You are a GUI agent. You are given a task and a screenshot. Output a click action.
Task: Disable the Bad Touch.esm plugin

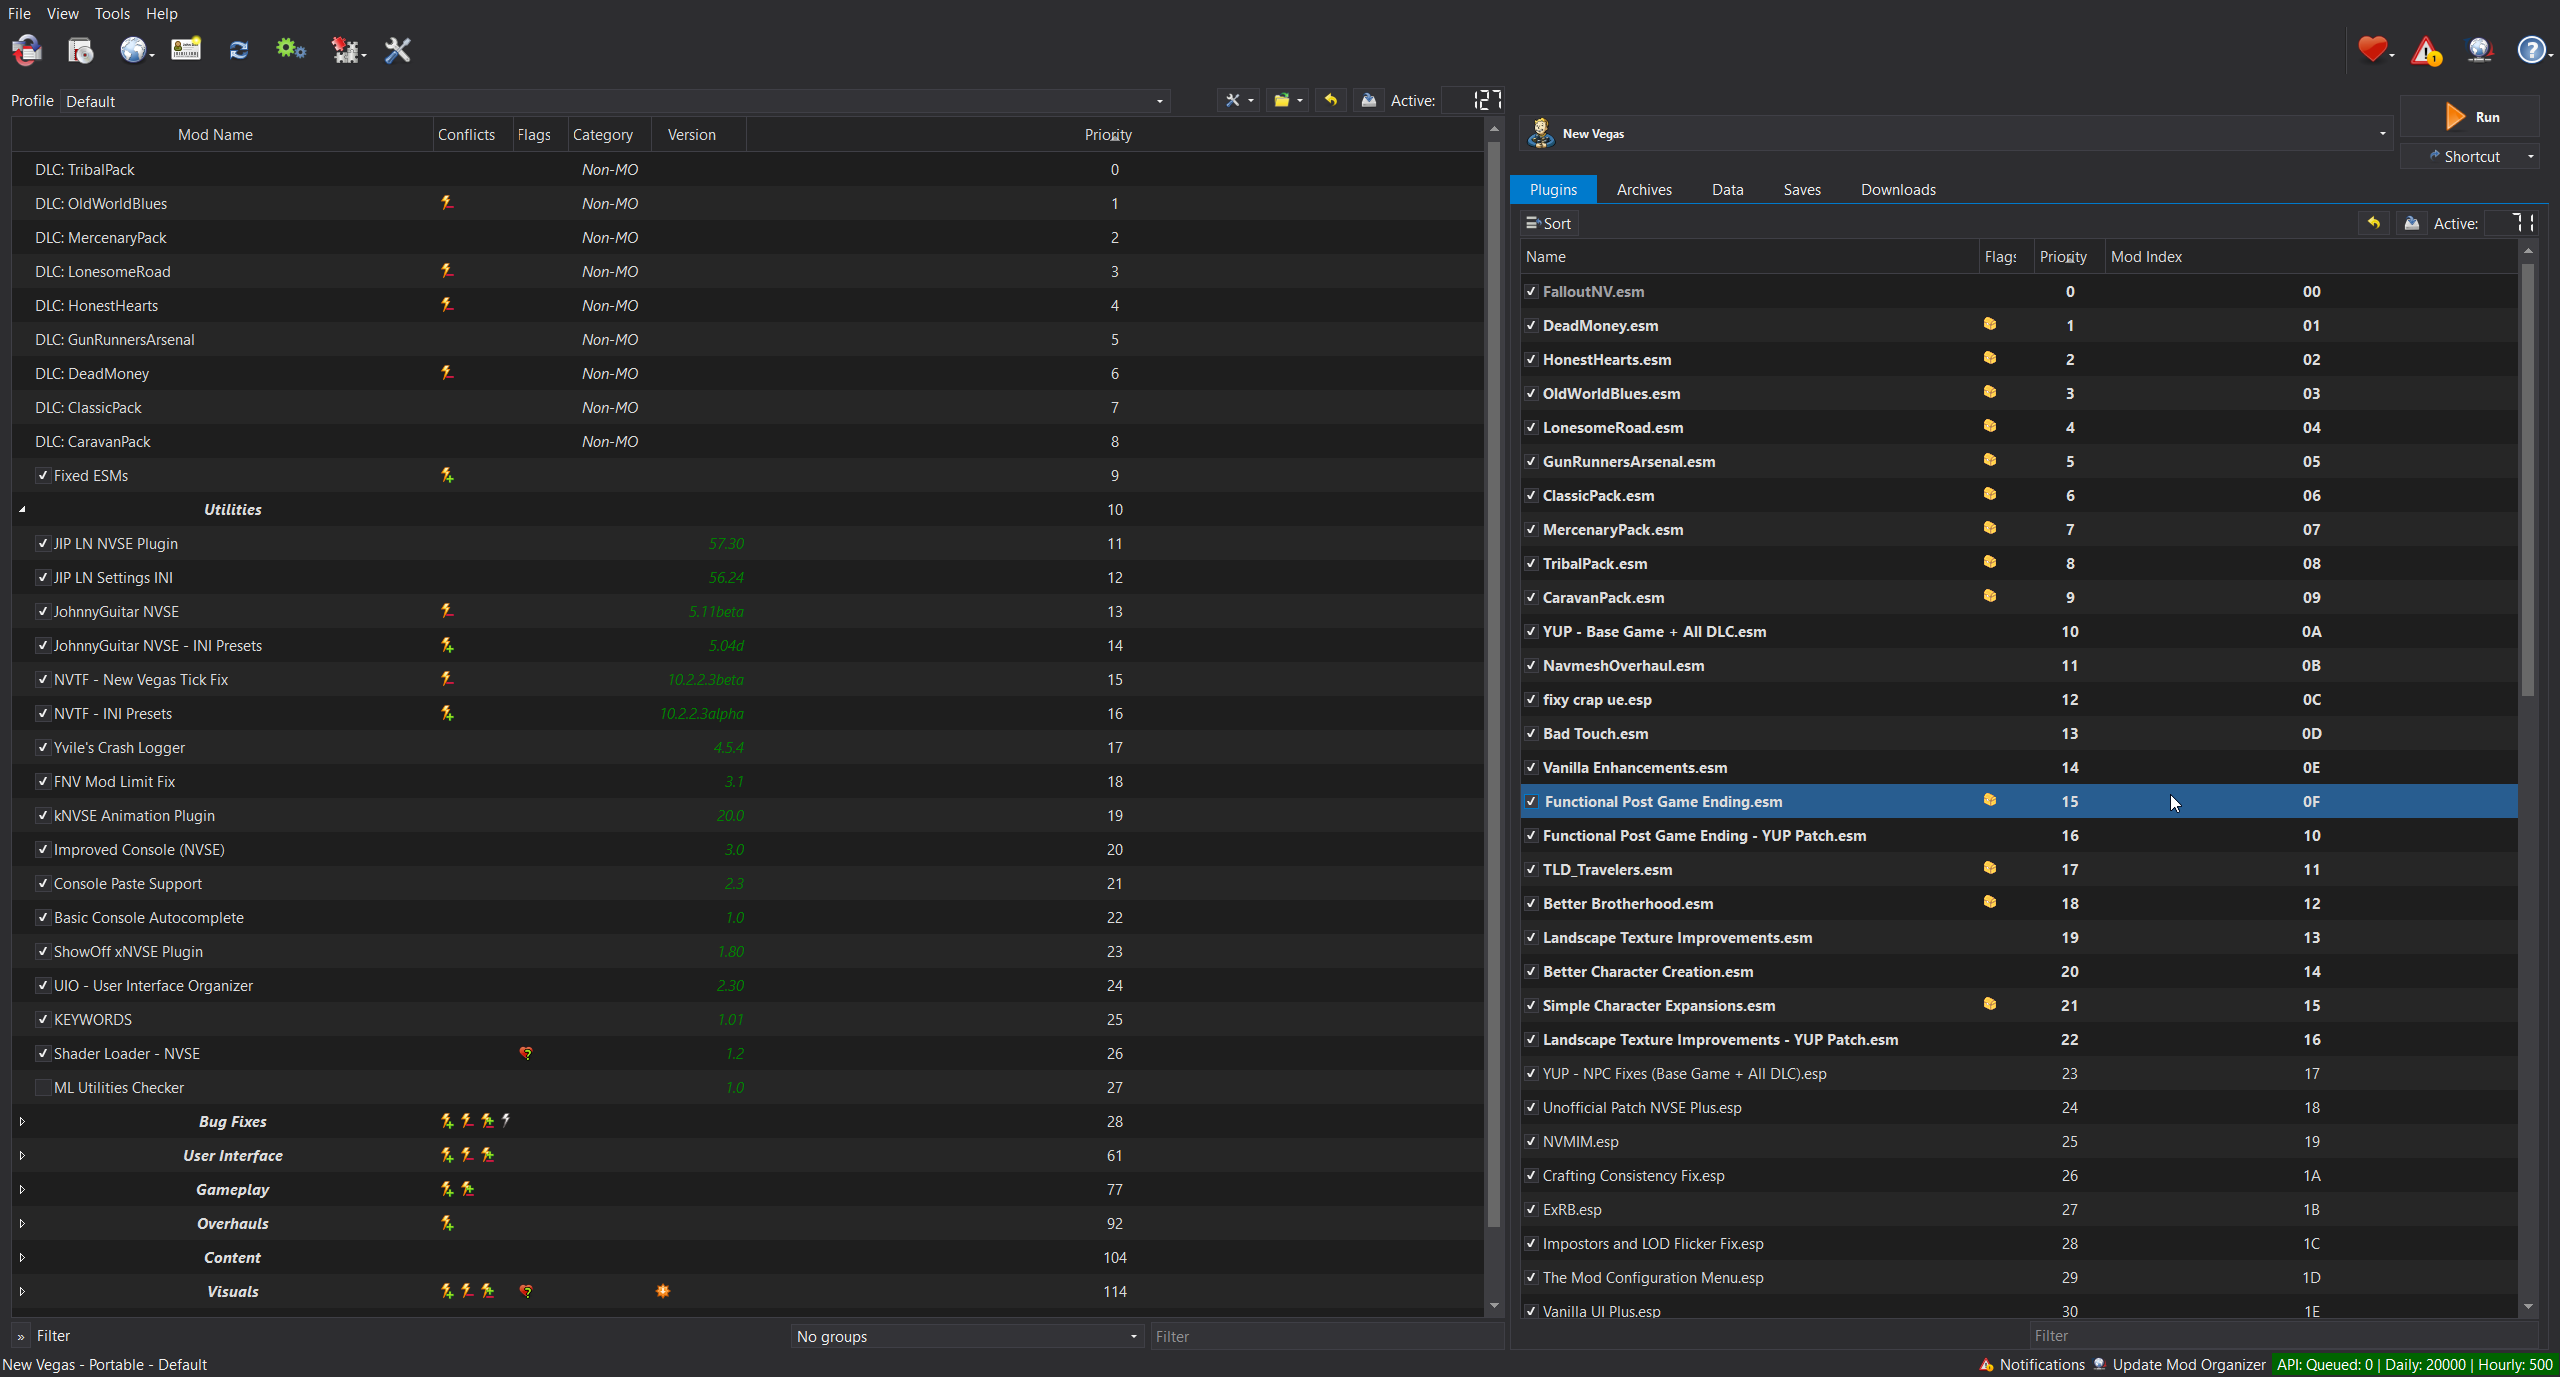(1531, 734)
